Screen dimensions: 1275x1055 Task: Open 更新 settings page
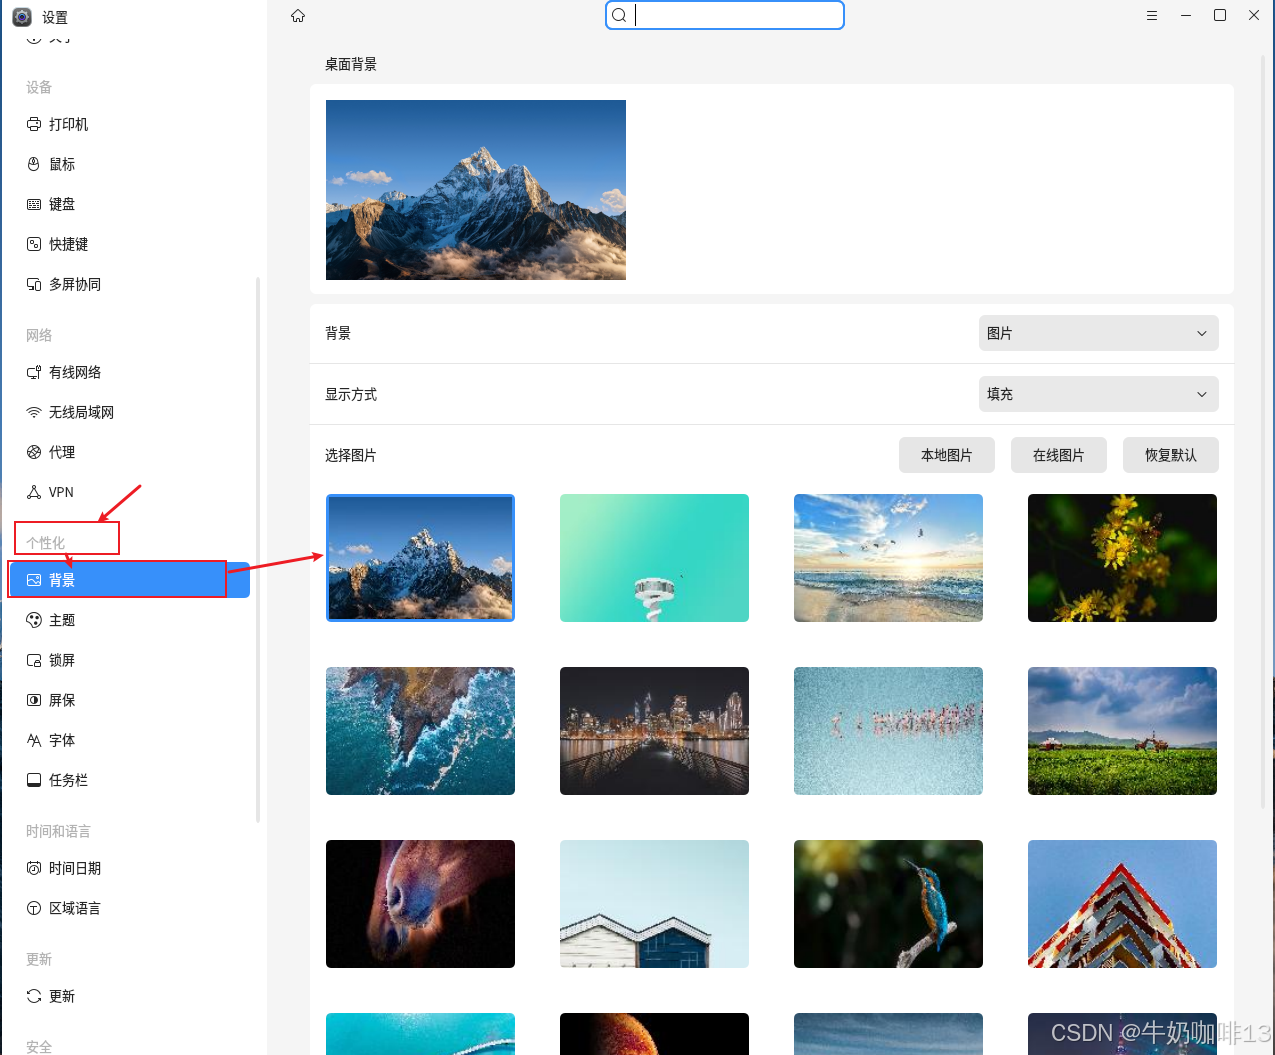click(x=128, y=996)
